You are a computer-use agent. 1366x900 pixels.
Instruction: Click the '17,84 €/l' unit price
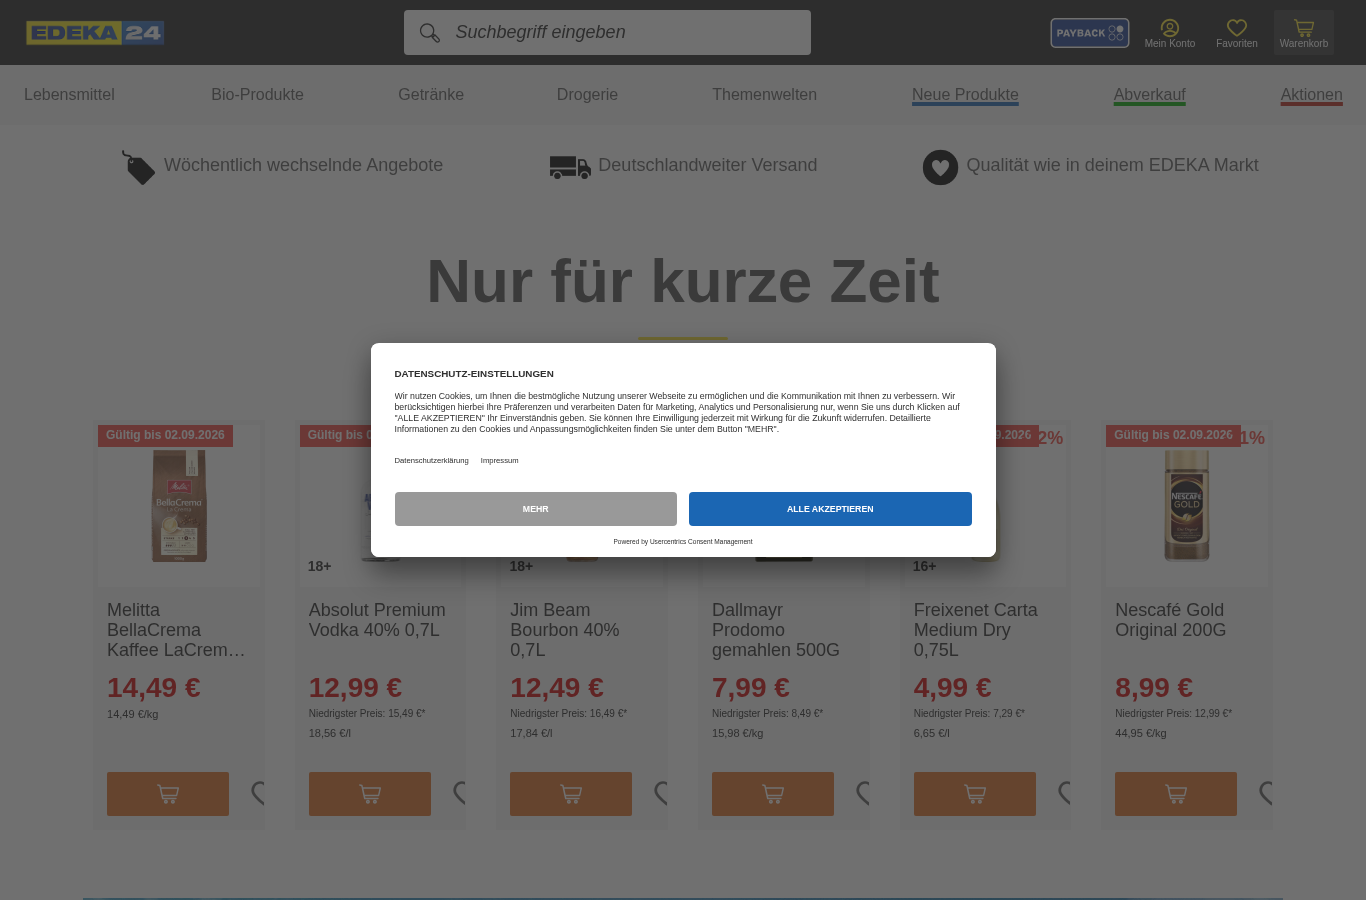click(x=531, y=733)
